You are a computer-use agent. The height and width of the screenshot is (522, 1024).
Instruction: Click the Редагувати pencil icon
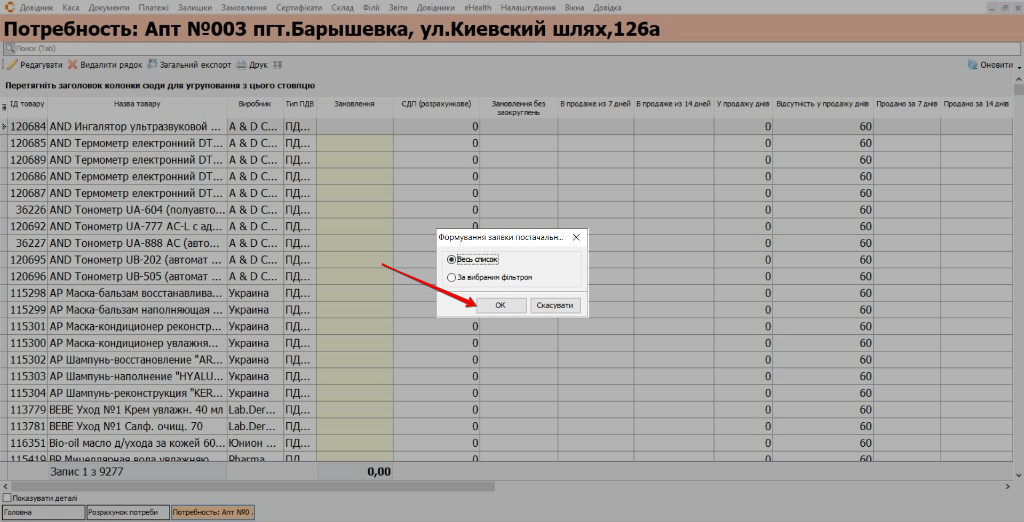point(12,65)
